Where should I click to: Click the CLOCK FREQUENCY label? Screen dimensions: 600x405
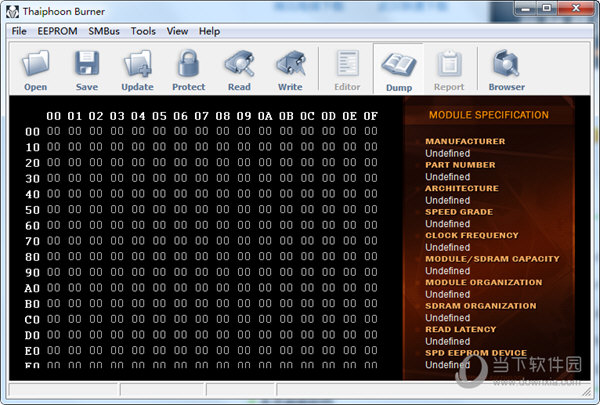(x=472, y=235)
